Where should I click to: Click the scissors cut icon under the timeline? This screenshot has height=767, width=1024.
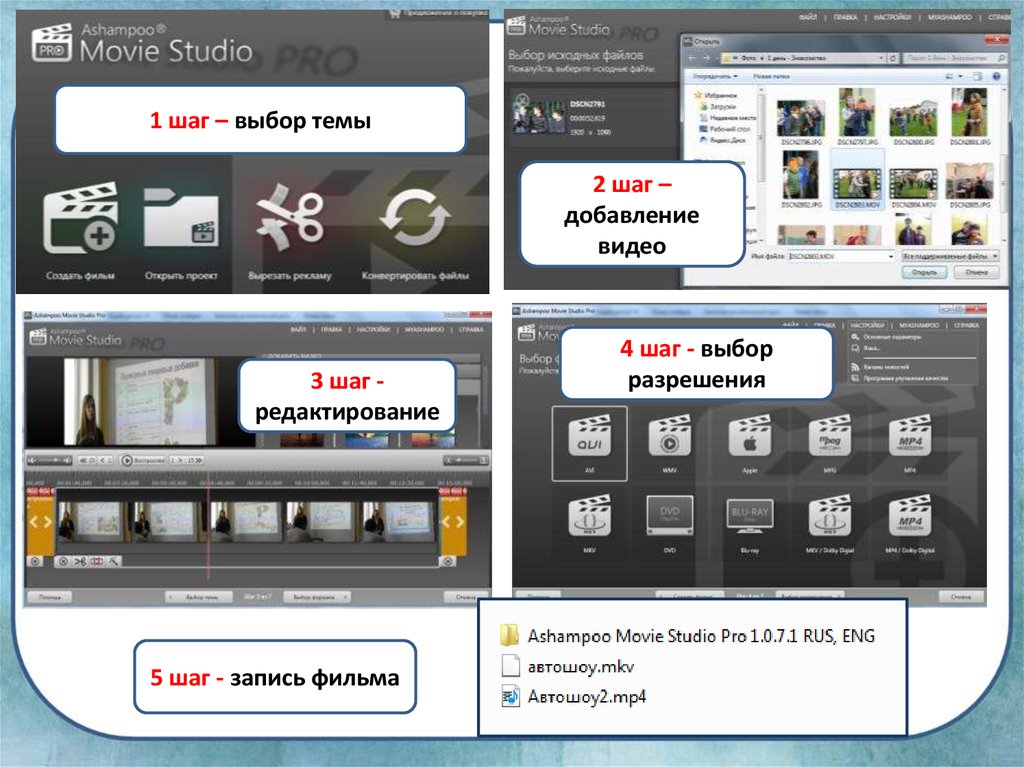click(80, 561)
